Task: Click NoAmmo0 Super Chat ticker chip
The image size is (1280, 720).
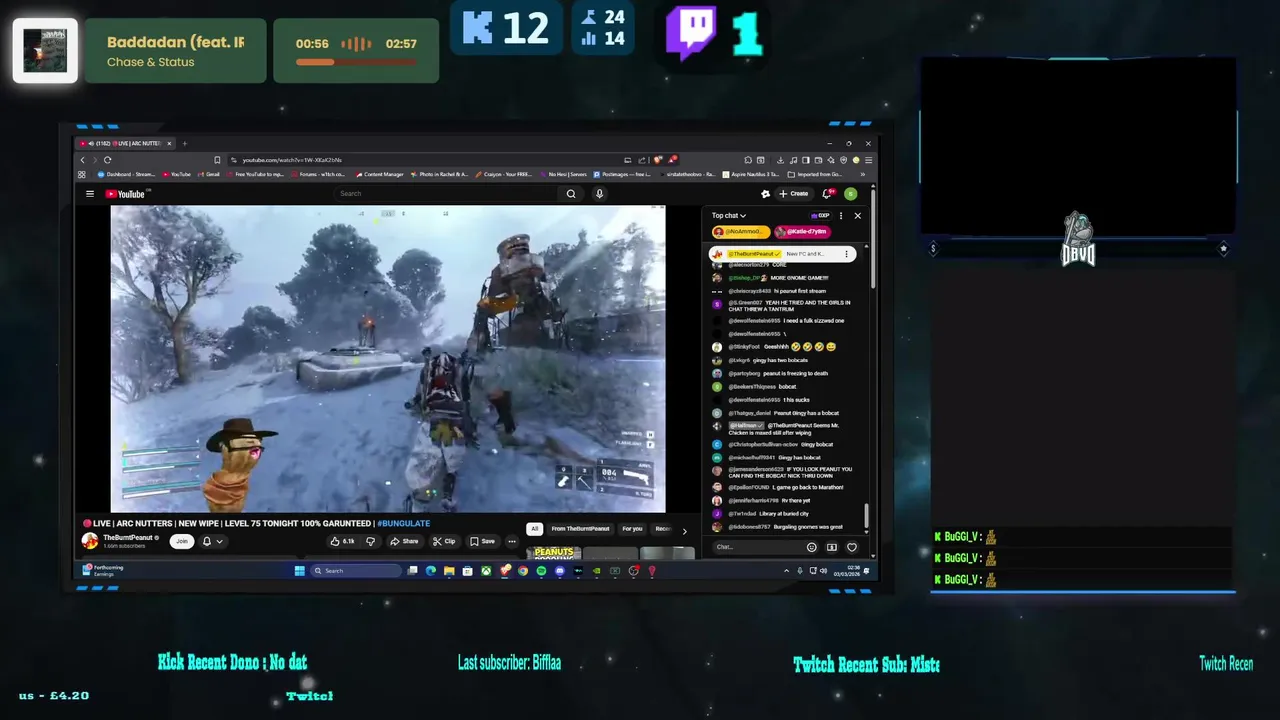Action: [741, 231]
